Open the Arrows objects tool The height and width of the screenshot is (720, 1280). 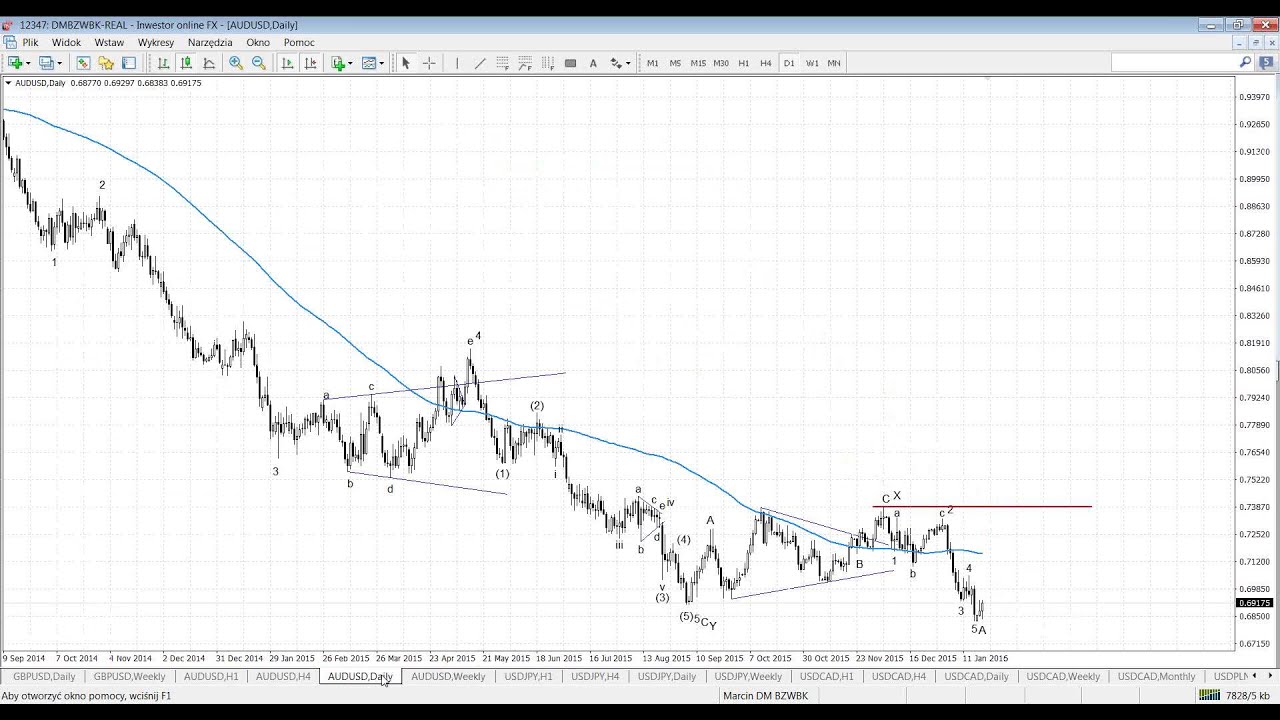click(x=616, y=63)
